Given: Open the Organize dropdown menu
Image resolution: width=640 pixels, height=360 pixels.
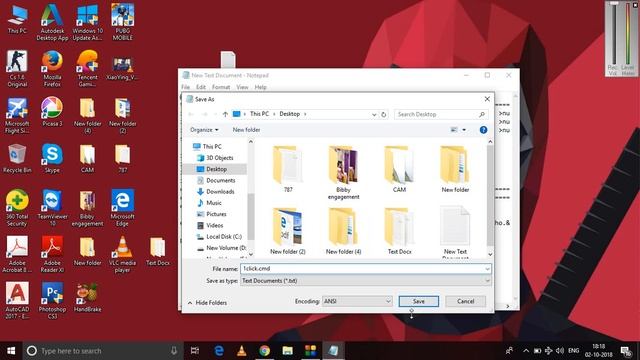Looking at the screenshot, I should [204, 130].
